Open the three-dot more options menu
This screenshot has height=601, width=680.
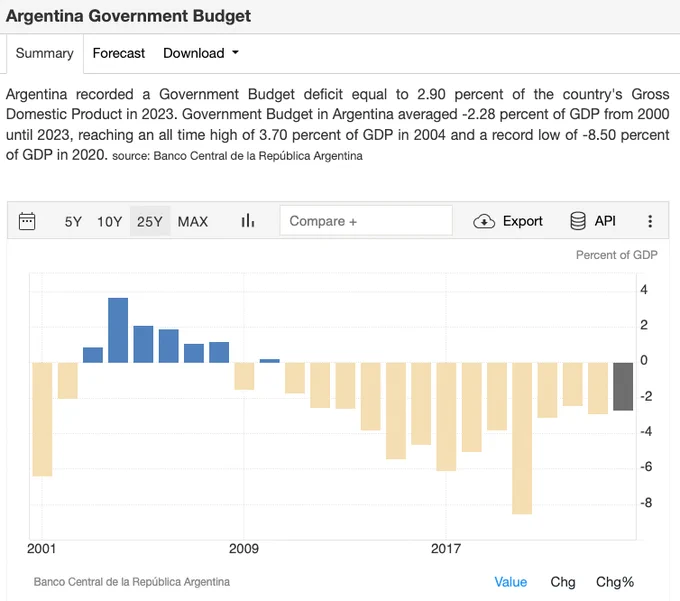pyautogui.click(x=650, y=221)
